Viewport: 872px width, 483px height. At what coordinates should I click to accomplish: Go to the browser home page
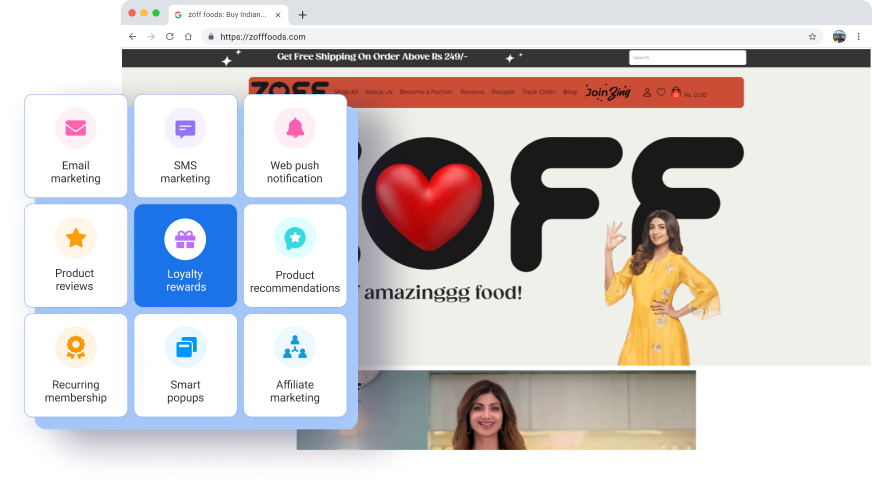click(x=189, y=37)
